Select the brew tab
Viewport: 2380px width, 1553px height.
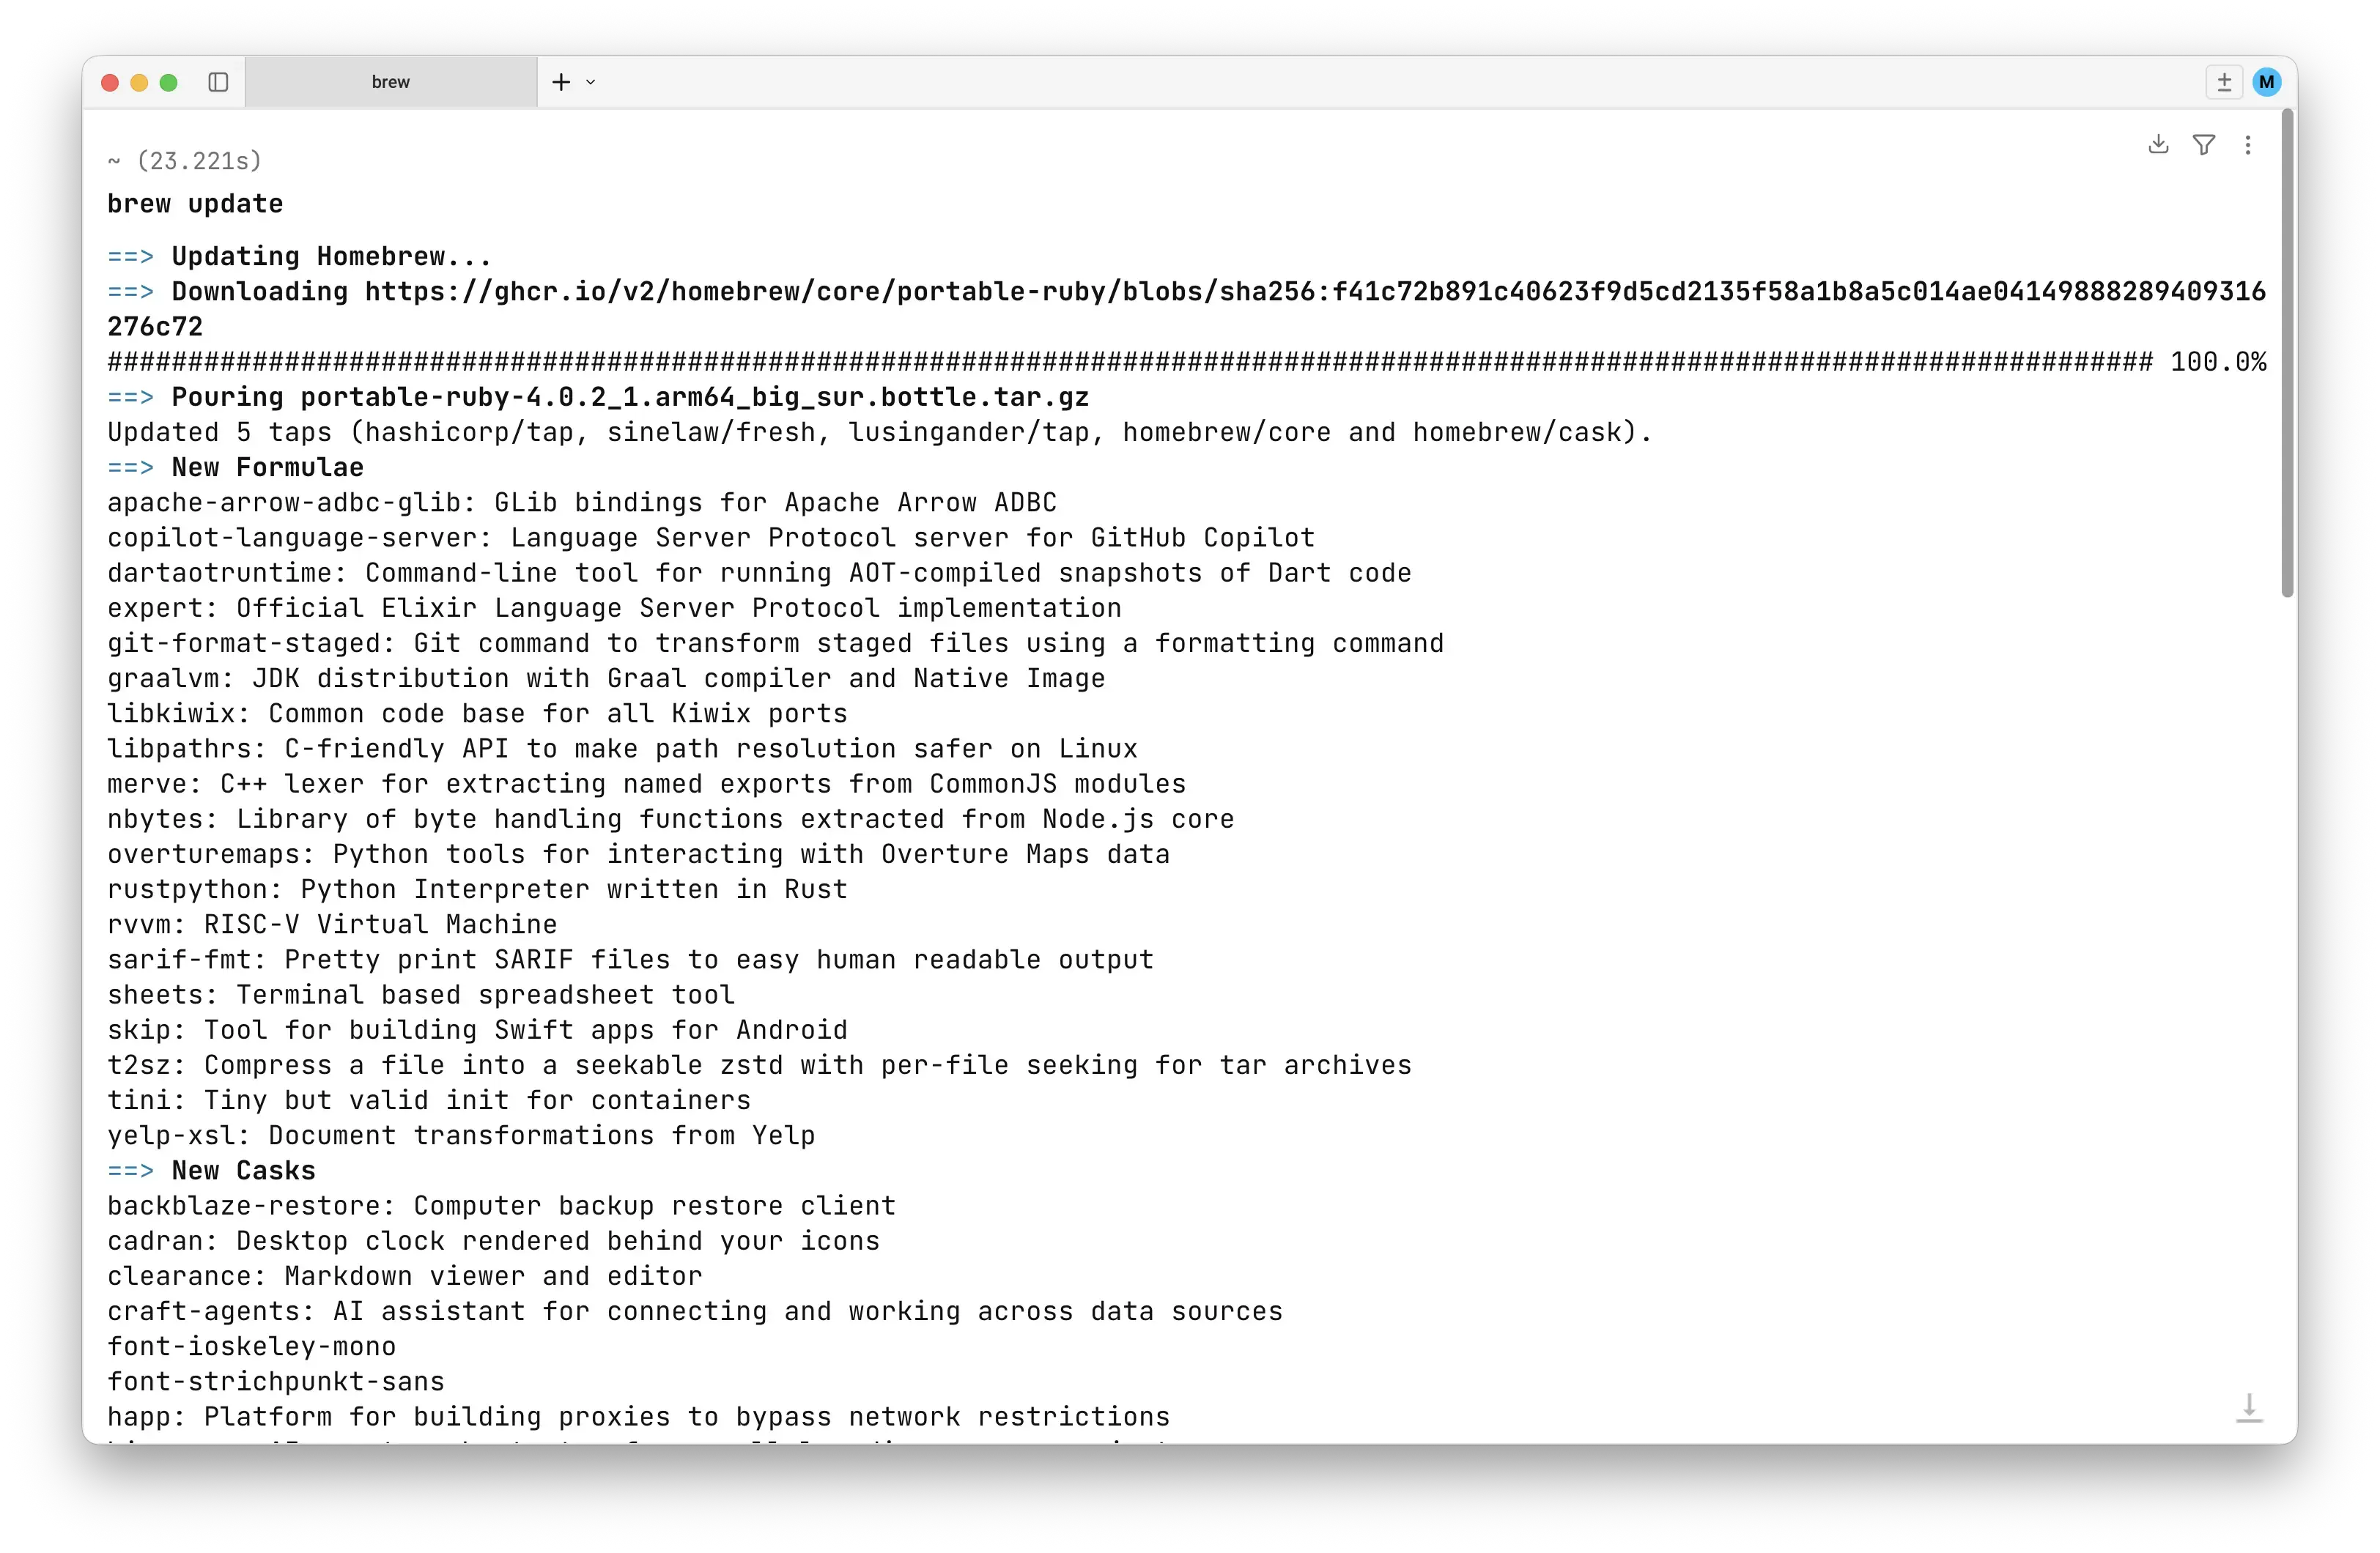[x=391, y=82]
